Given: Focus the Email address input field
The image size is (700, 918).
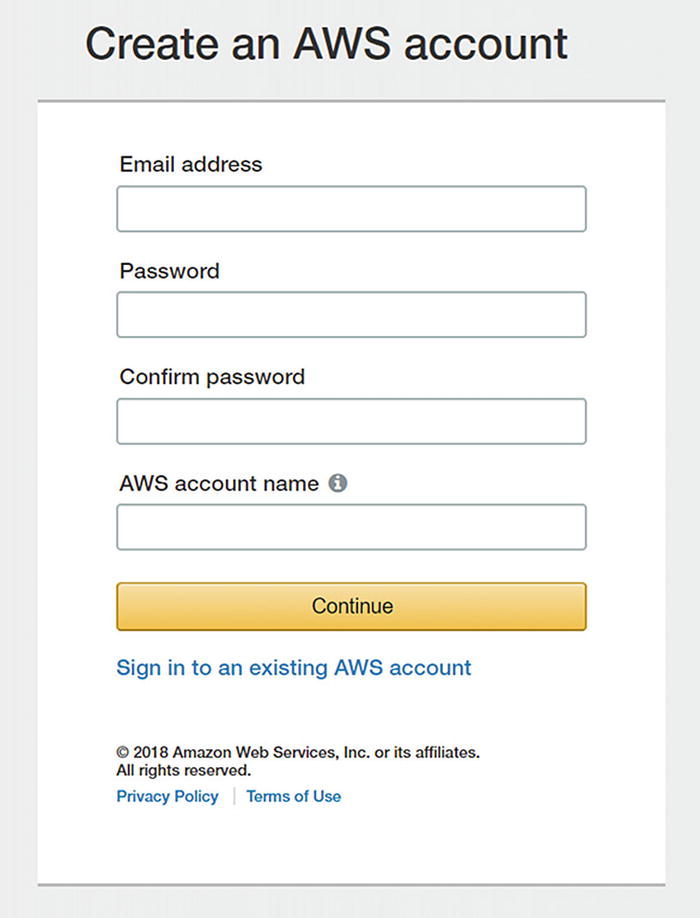Looking at the screenshot, I should 351,209.
